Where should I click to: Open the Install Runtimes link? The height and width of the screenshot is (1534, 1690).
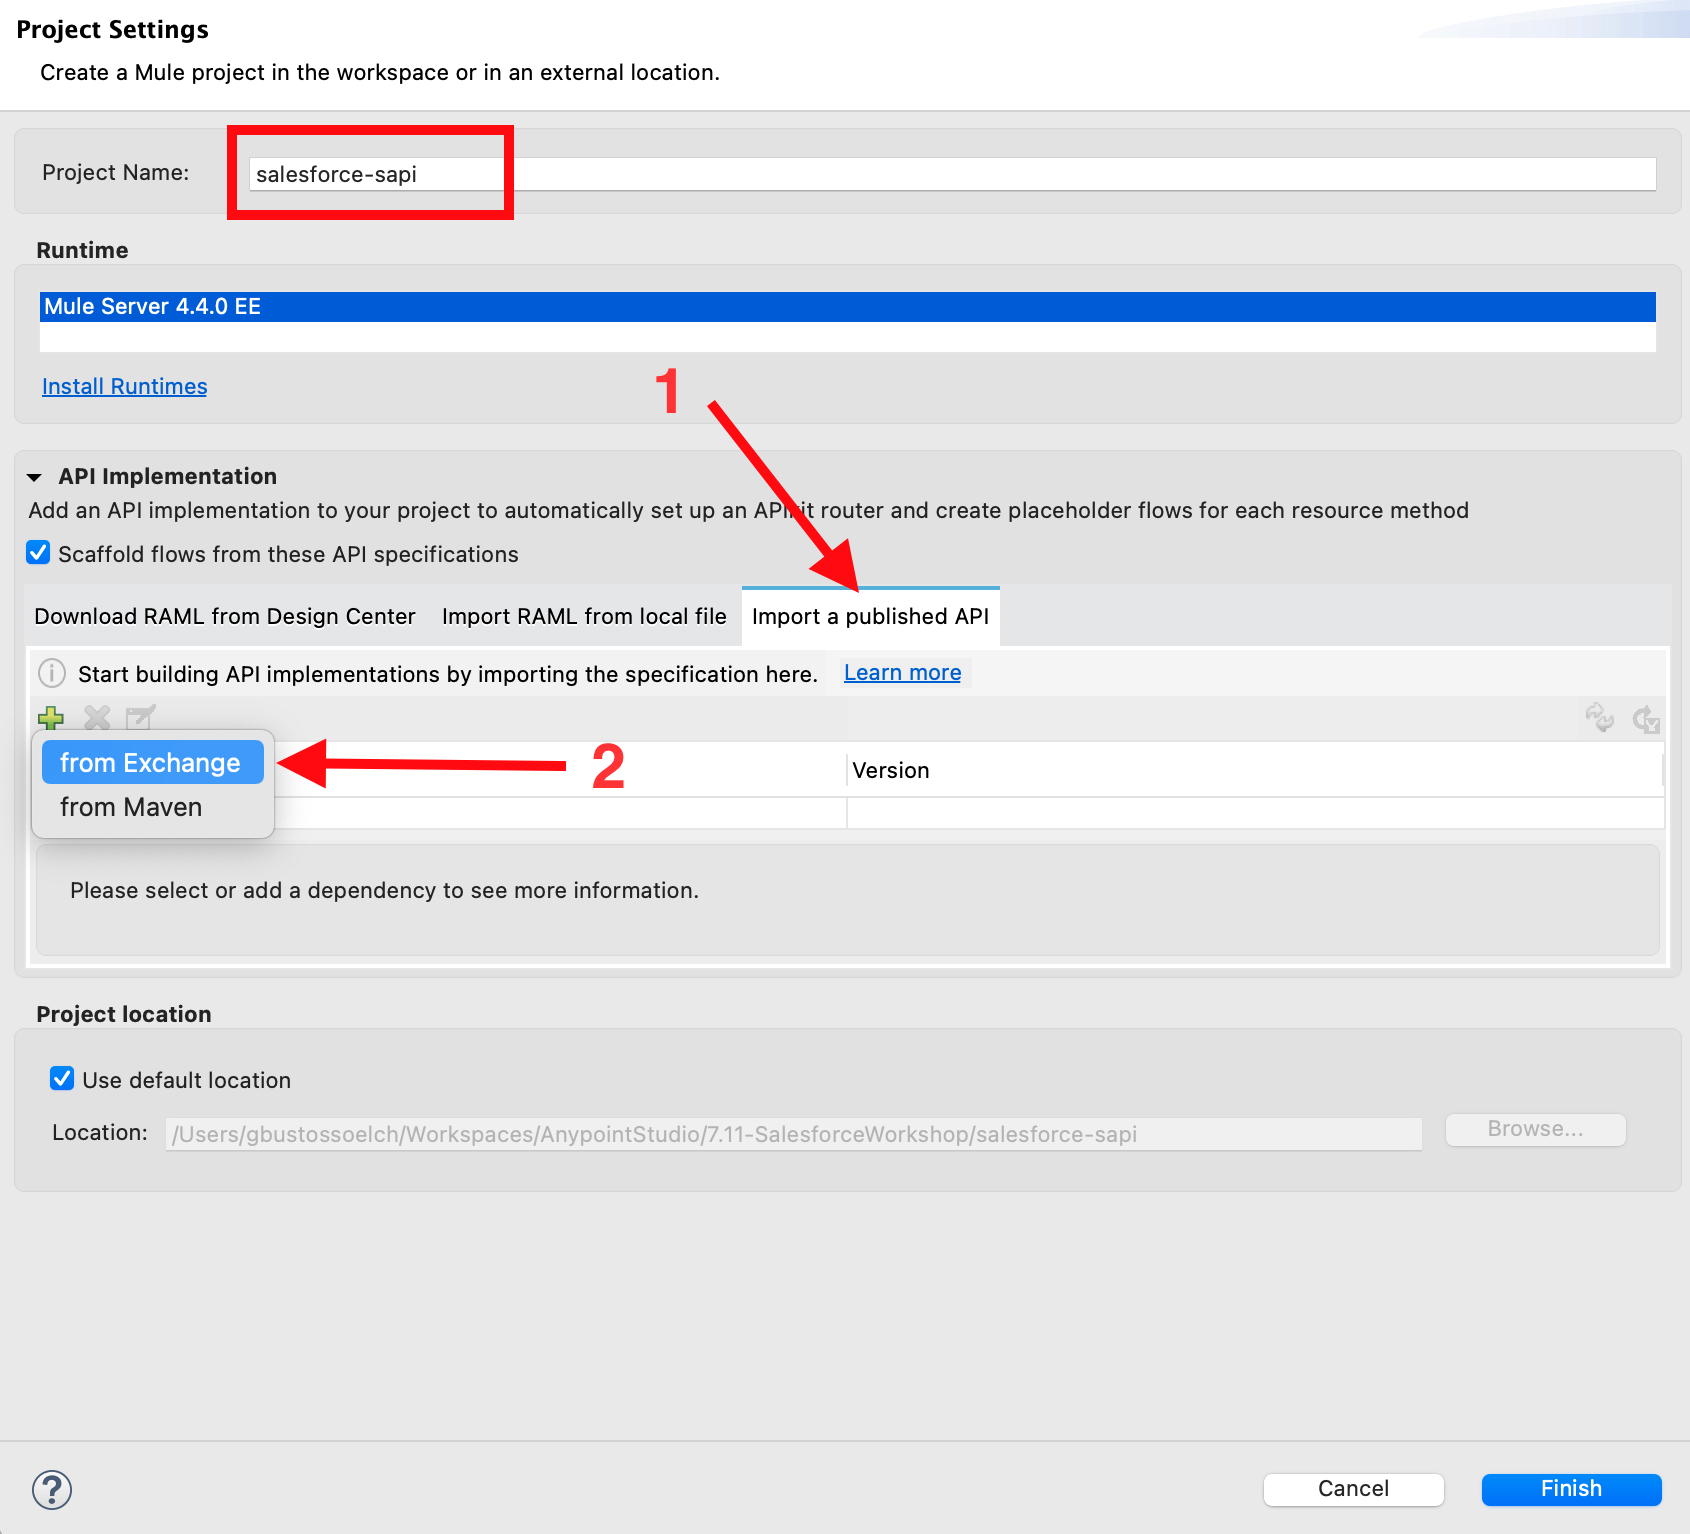[125, 386]
